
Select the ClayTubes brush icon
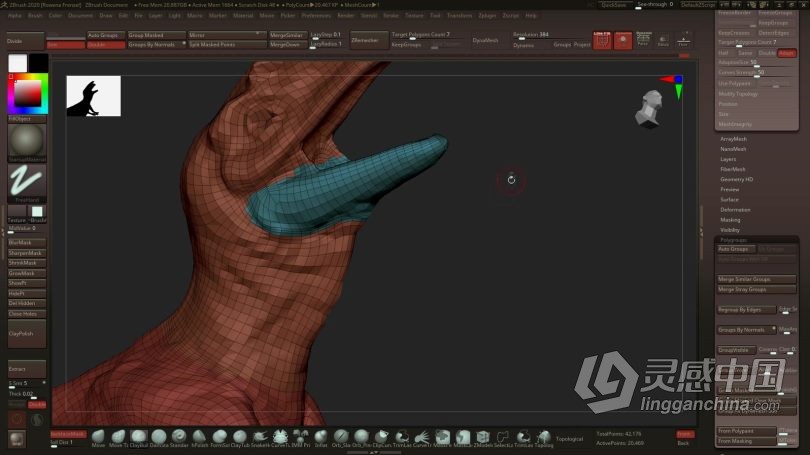(240, 437)
